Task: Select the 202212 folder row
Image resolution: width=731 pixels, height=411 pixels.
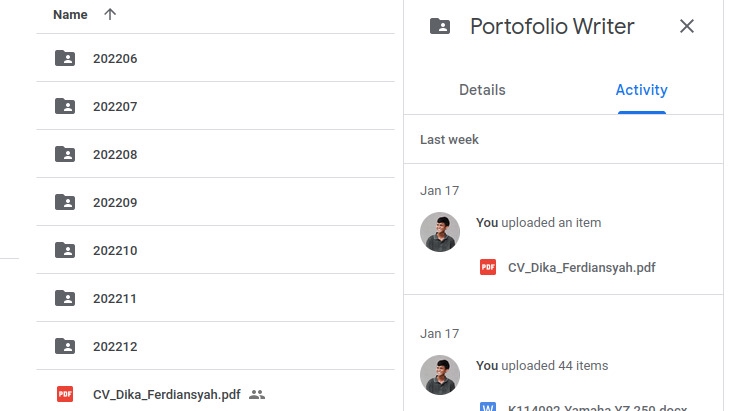Action: 215,346
